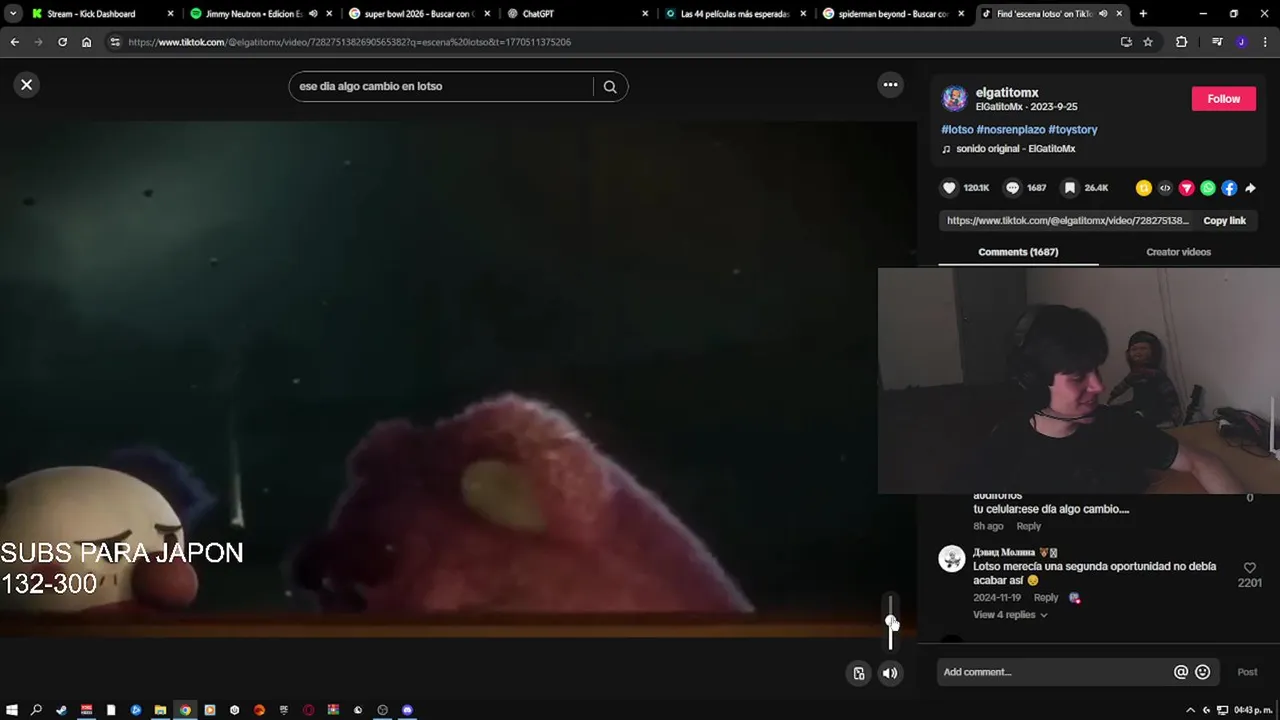This screenshot has height=720, width=1280.
Task: Click the yellow repost icon
Action: [x=1144, y=188]
